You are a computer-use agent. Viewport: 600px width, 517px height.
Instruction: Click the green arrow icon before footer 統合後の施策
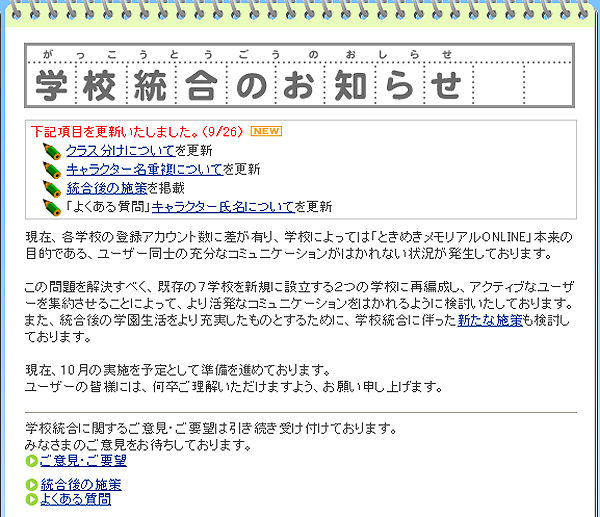coord(31,485)
